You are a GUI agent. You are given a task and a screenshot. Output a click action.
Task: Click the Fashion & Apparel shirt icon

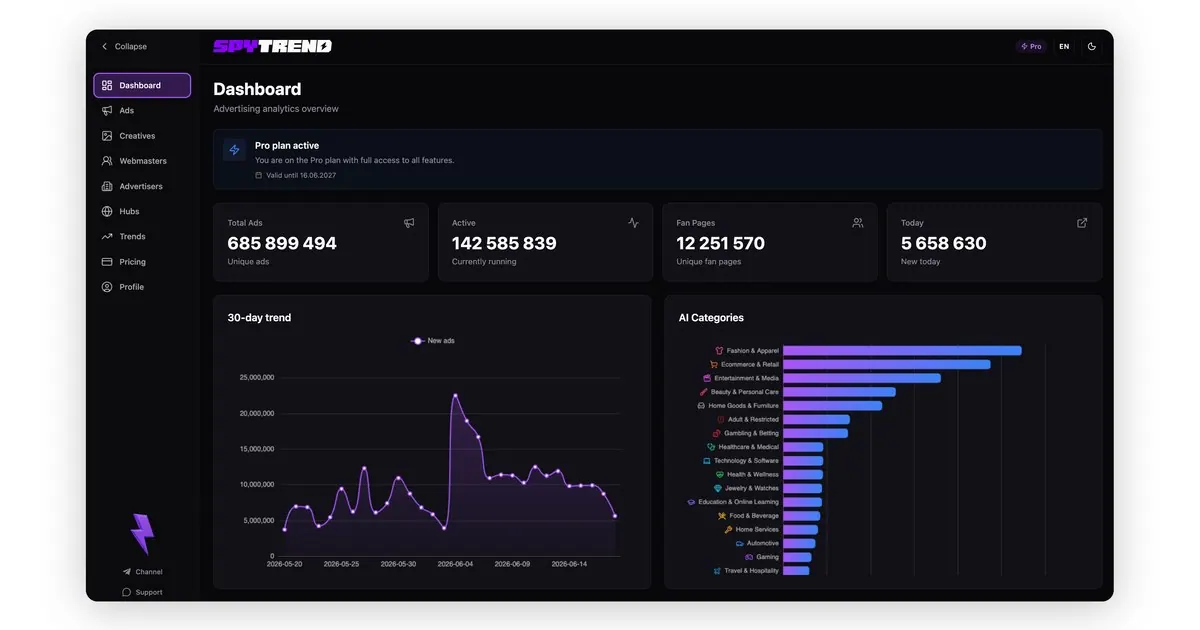(719, 351)
